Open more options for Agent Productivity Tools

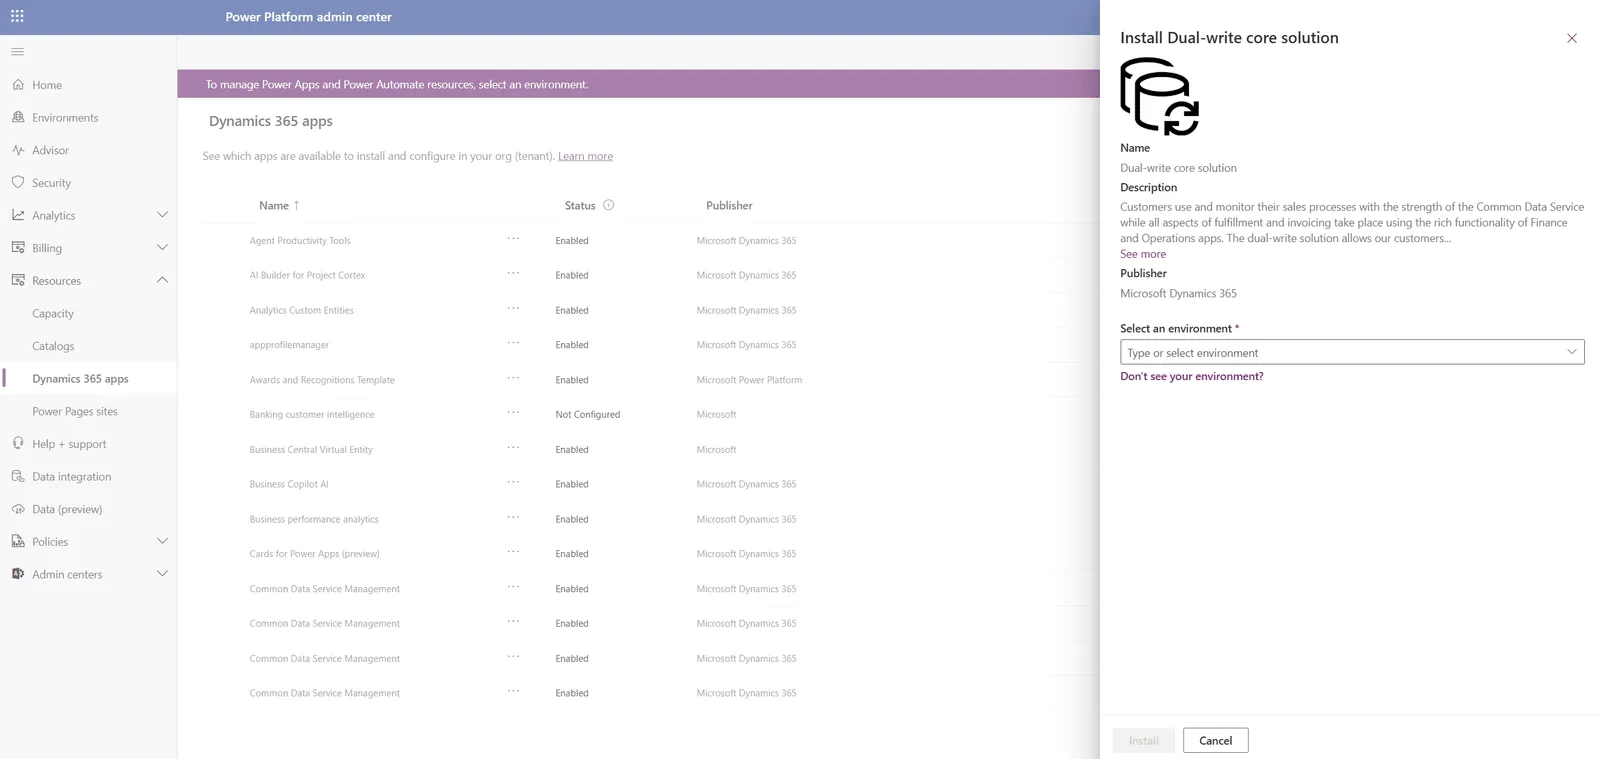[513, 239]
